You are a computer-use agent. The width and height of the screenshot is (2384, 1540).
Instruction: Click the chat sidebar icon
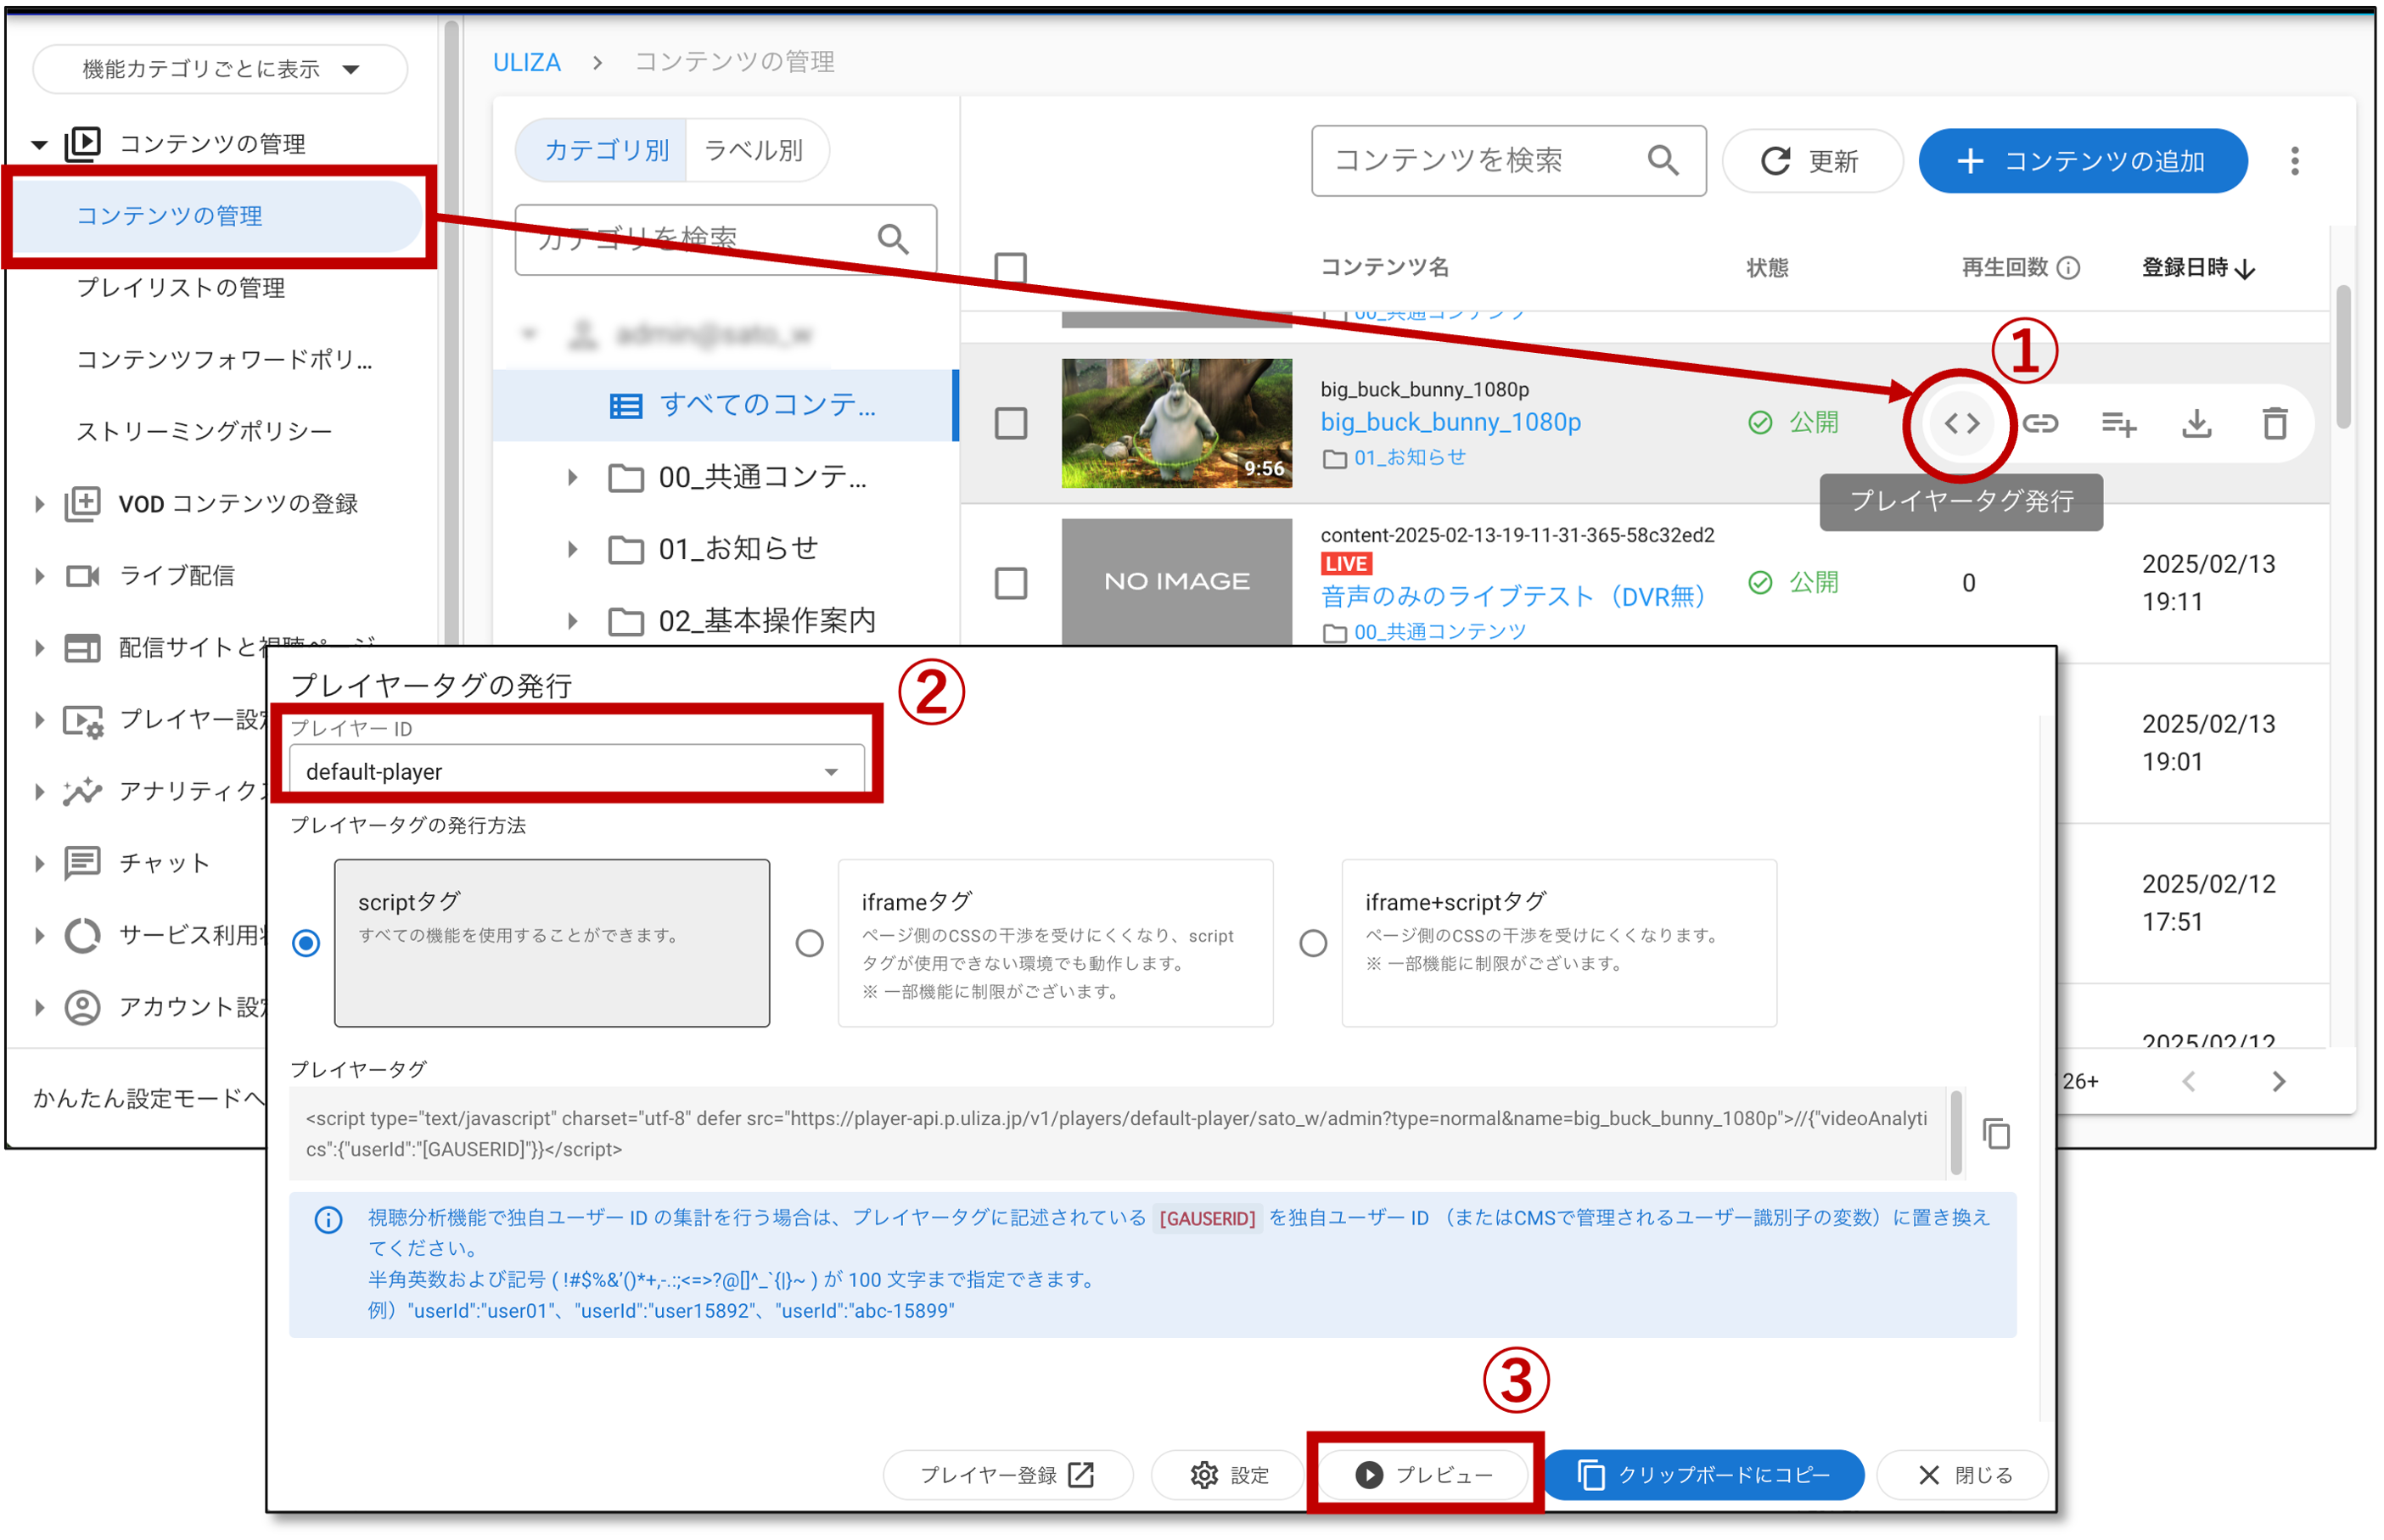[82, 863]
